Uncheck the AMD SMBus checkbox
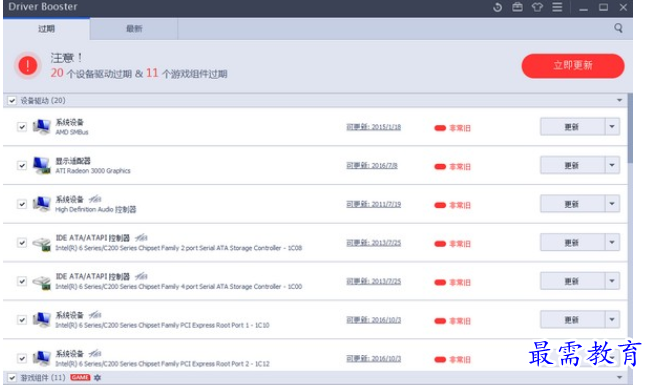The image size is (650, 385). pos(22,127)
